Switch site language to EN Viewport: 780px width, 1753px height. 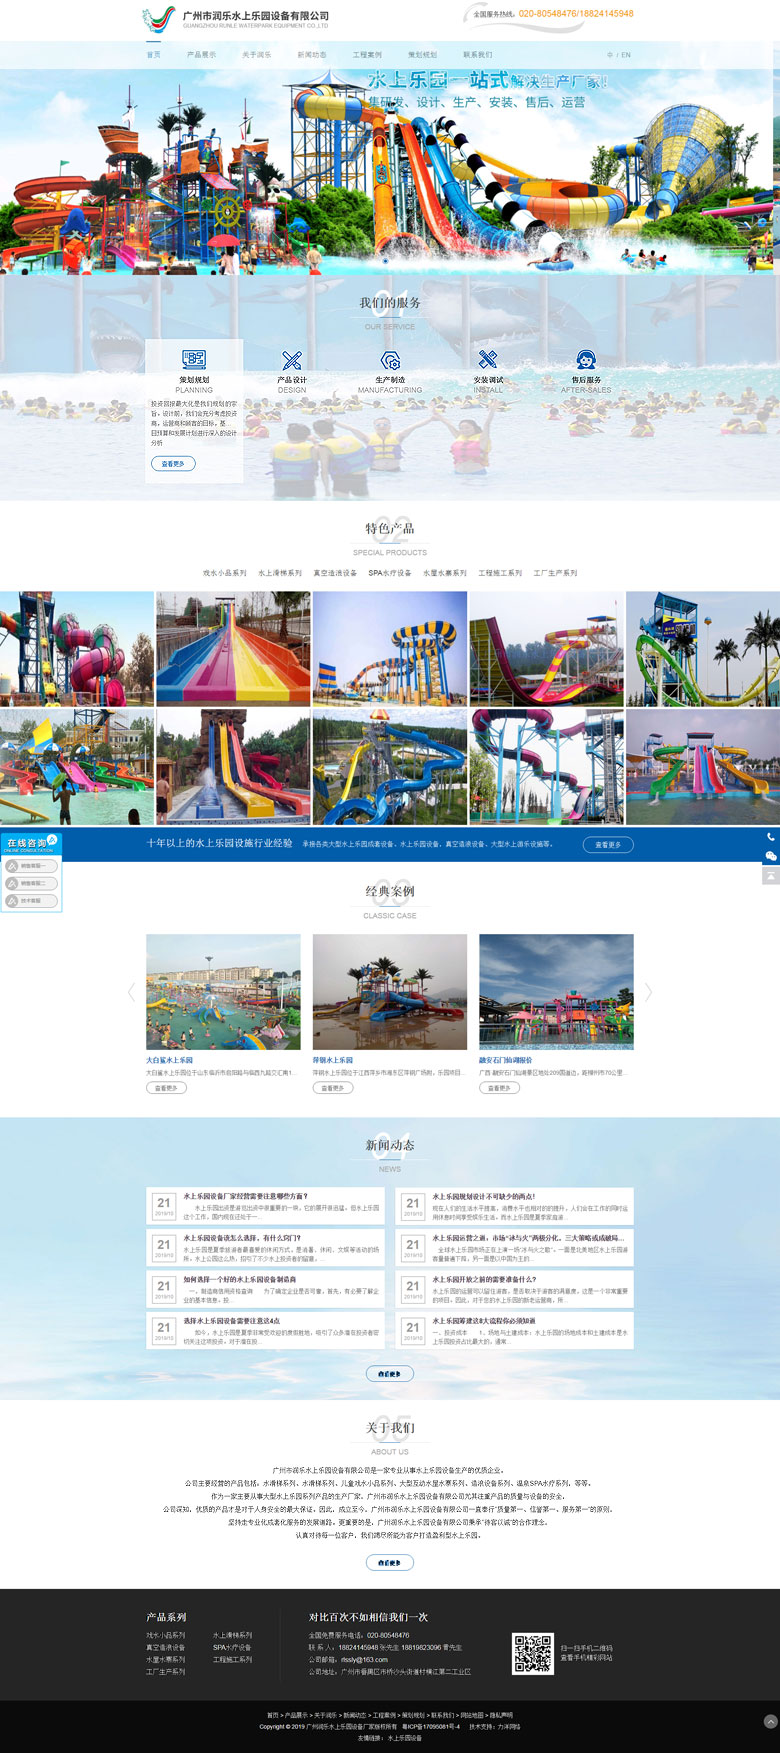click(x=626, y=55)
